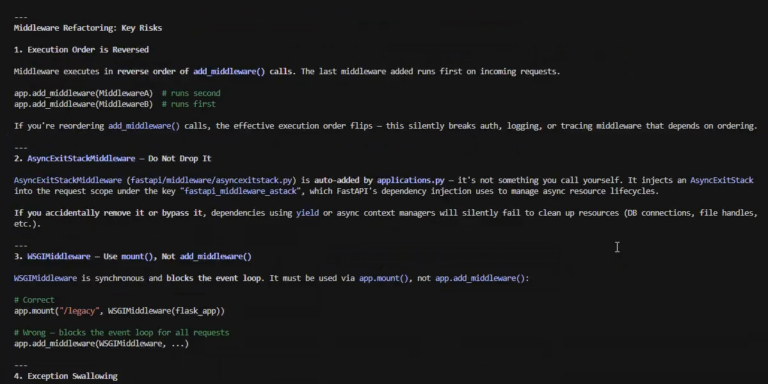This screenshot has height=384, width=768.
Task: Click the text "(DB connections, file handles,"
Action: tap(691, 213)
